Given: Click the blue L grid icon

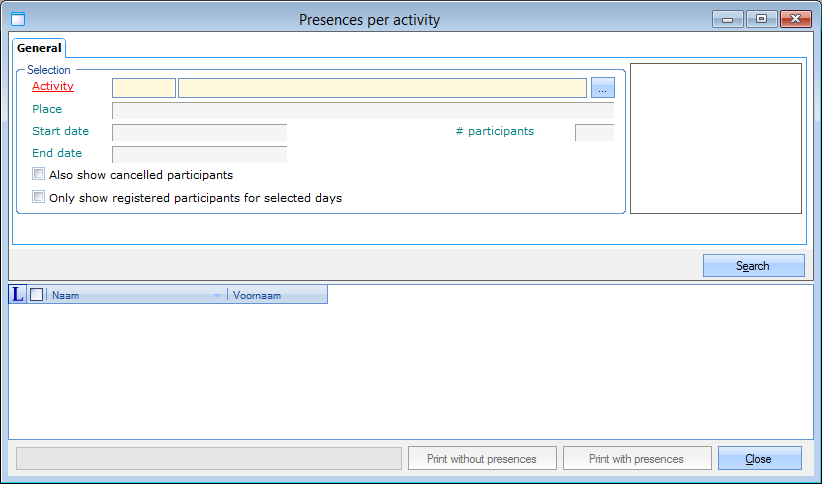Looking at the screenshot, I should pyautogui.click(x=18, y=295).
